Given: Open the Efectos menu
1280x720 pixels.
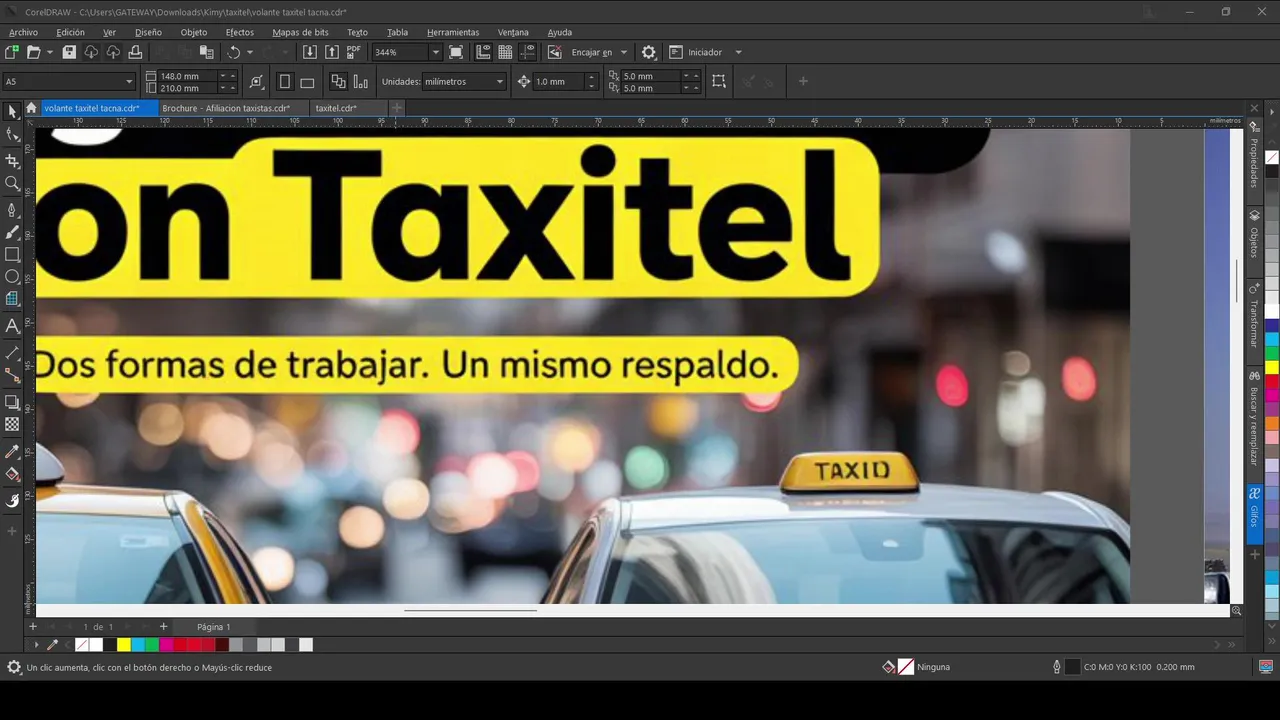Looking at the screenshot, I should (x=240, y=32).
